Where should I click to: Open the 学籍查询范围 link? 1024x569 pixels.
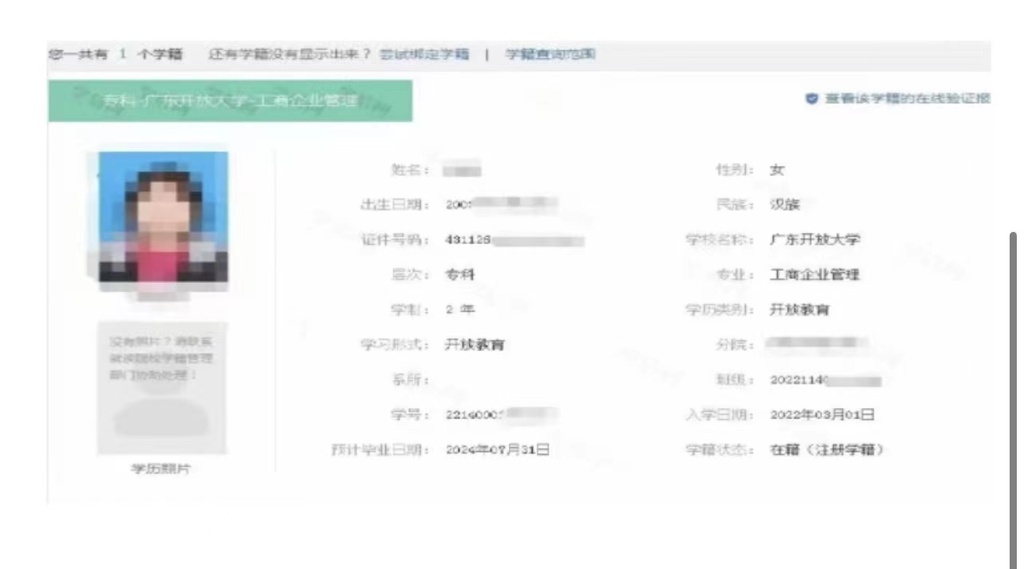pos(550,54)
